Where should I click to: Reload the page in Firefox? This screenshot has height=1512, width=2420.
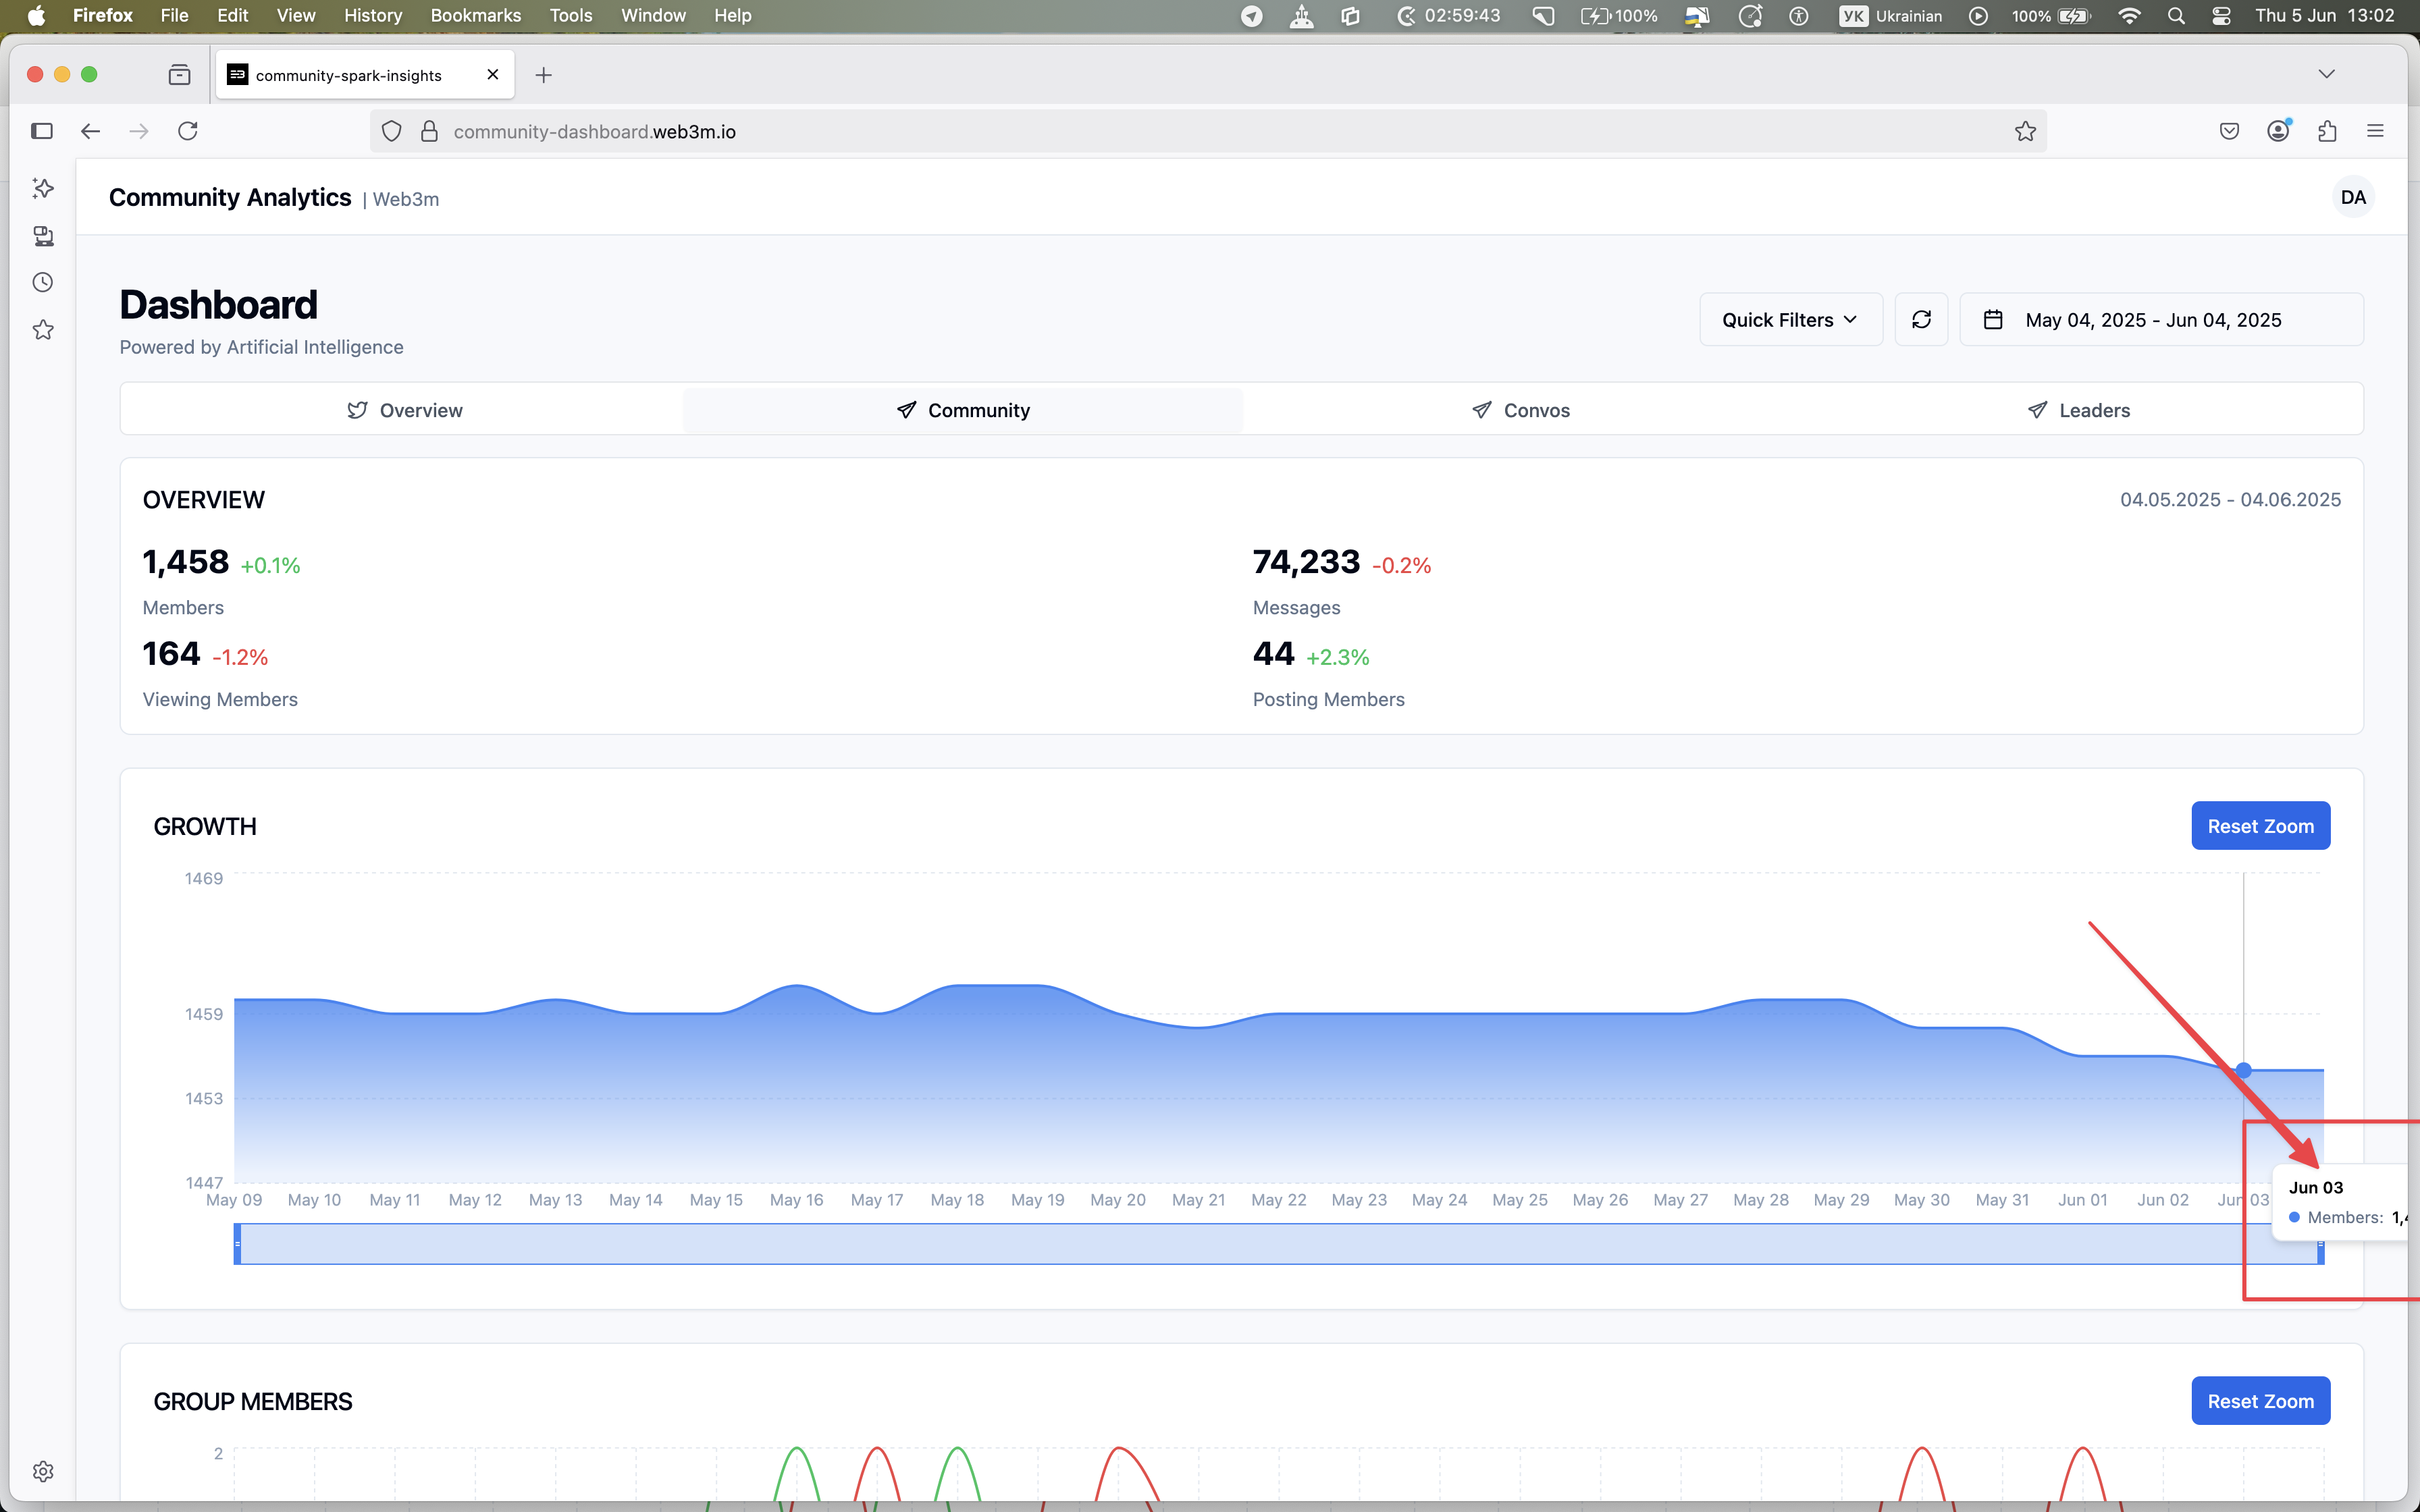click(x=187, y=131)
